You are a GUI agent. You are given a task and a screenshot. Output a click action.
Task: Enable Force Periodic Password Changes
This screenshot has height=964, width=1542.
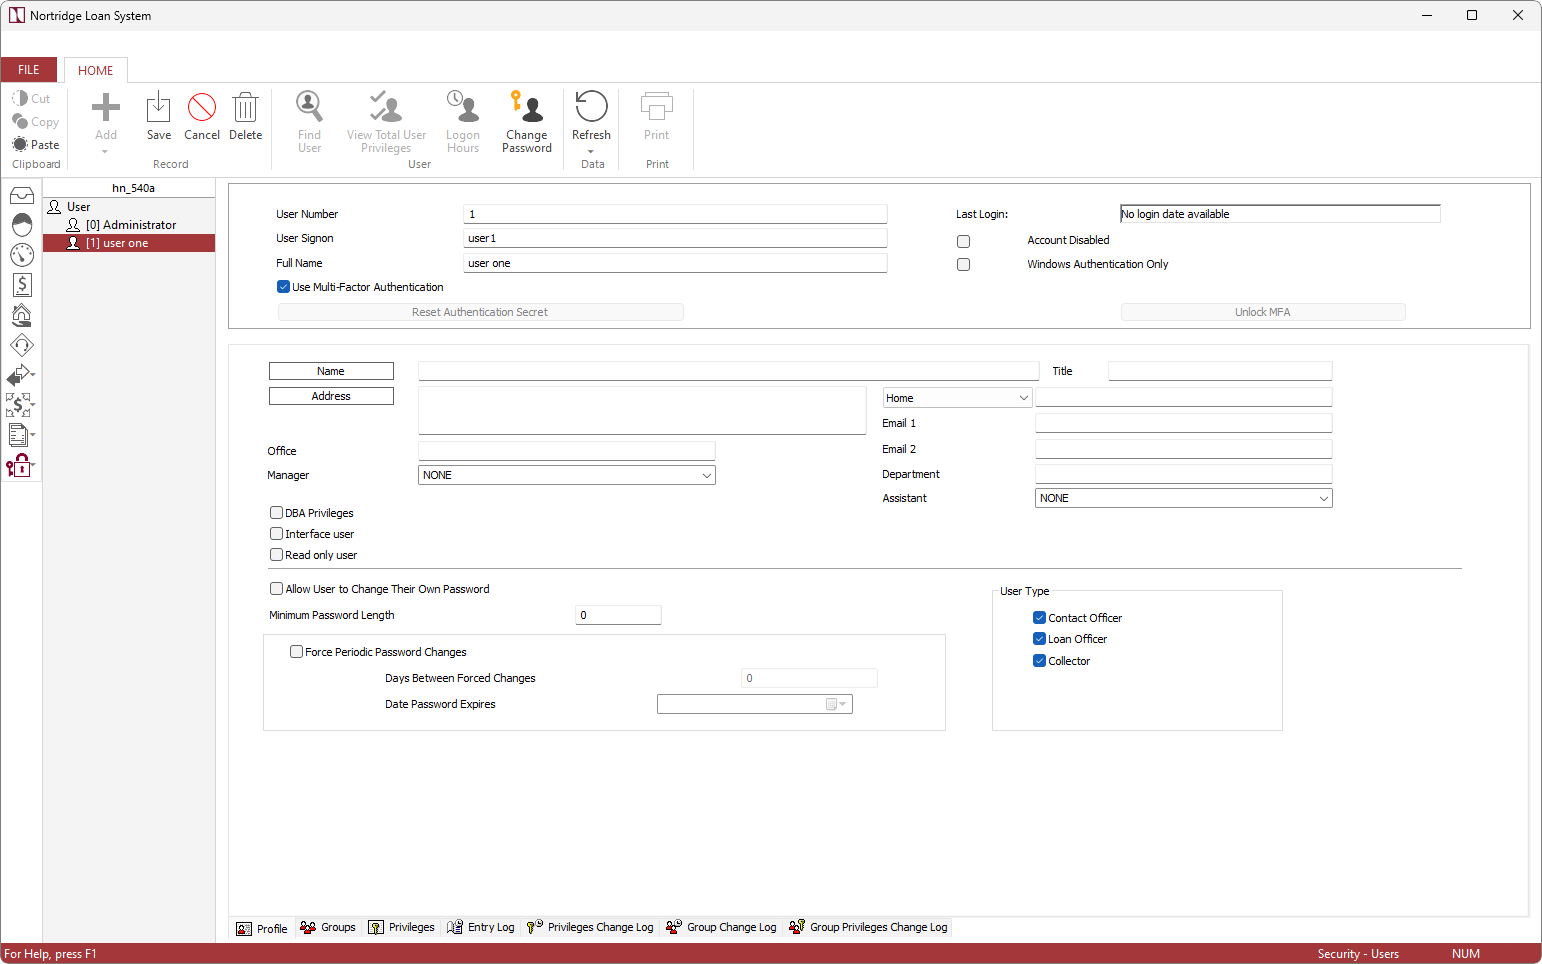point(296,652)
